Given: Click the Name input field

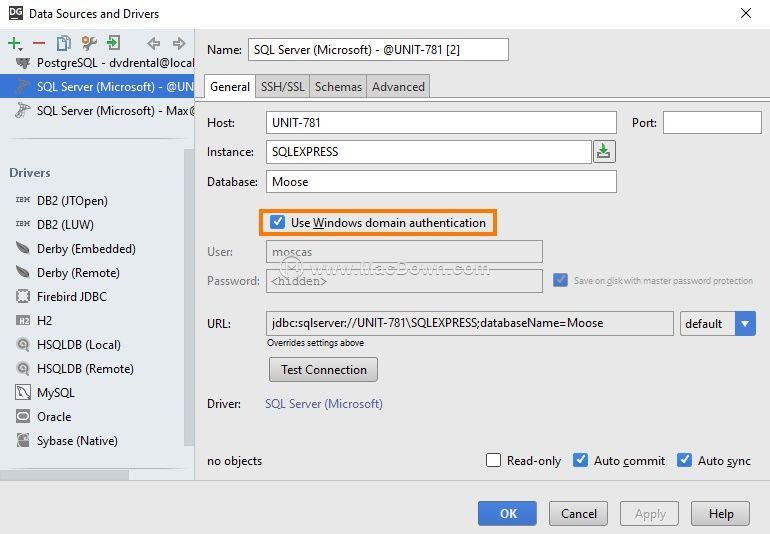Looking at the screenshot, I should 378,50.
